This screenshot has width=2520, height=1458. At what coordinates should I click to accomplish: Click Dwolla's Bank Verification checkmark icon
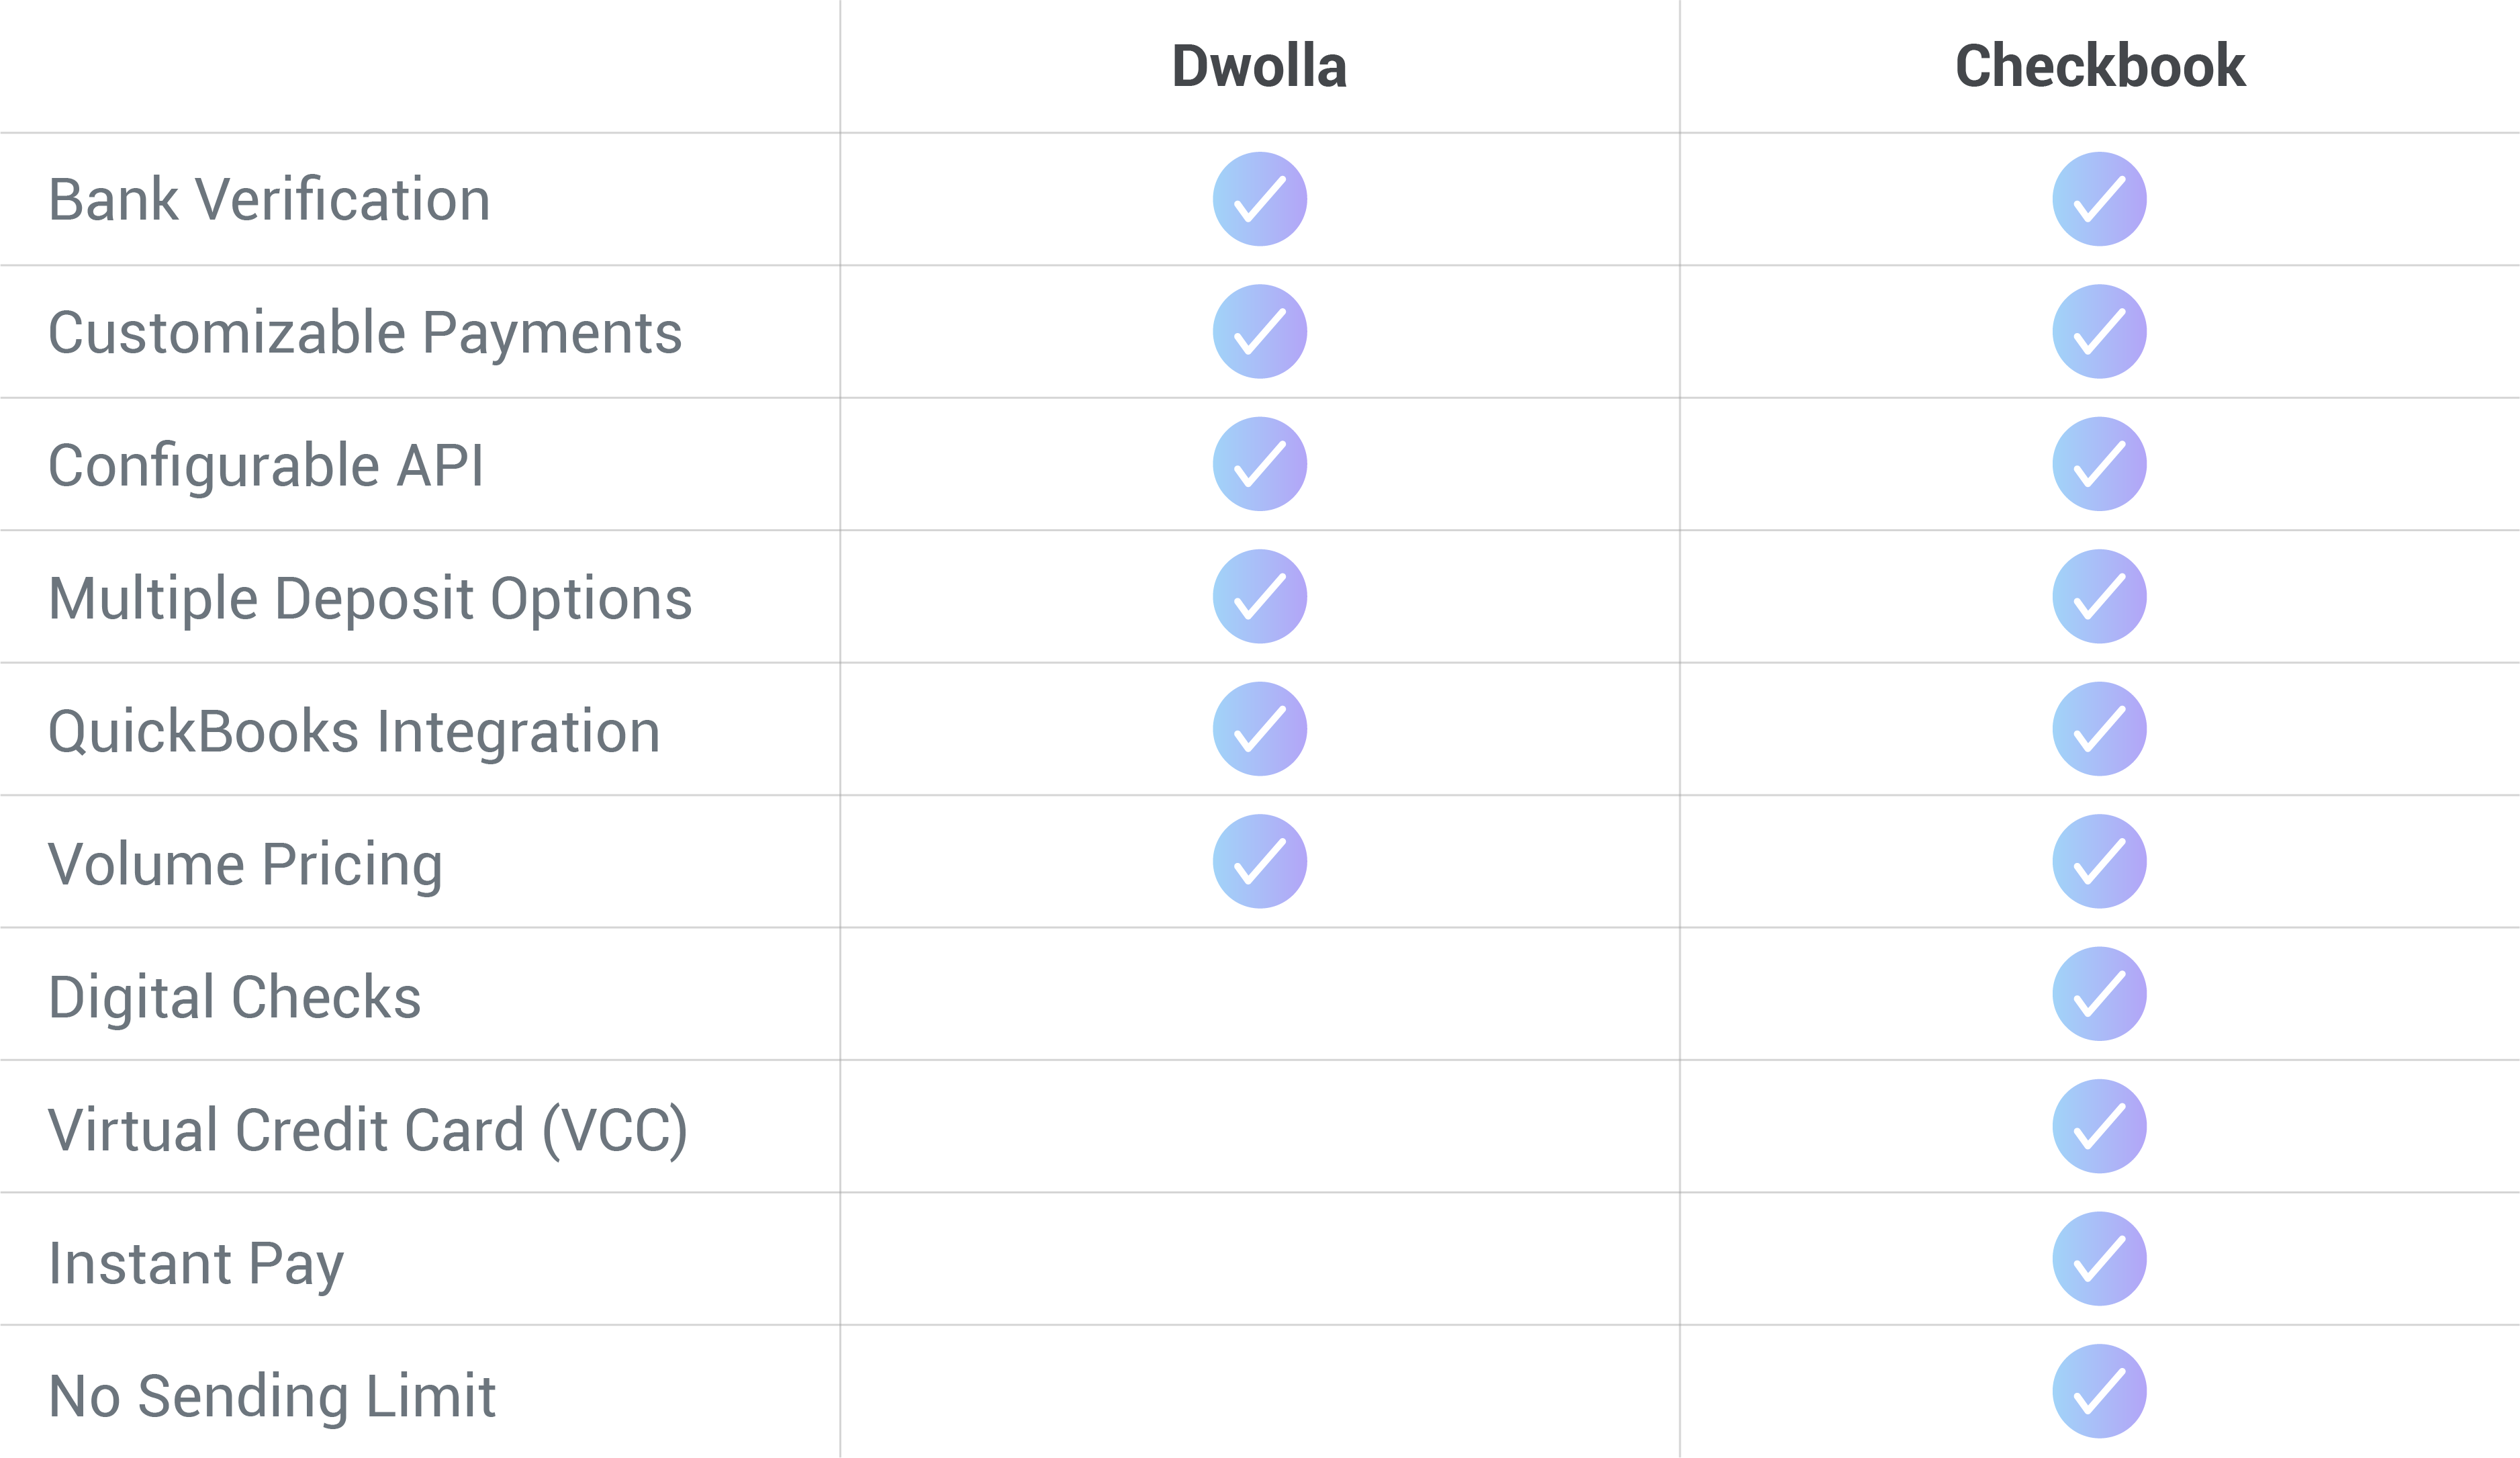pyautogui.click(x=1260, y=199)
